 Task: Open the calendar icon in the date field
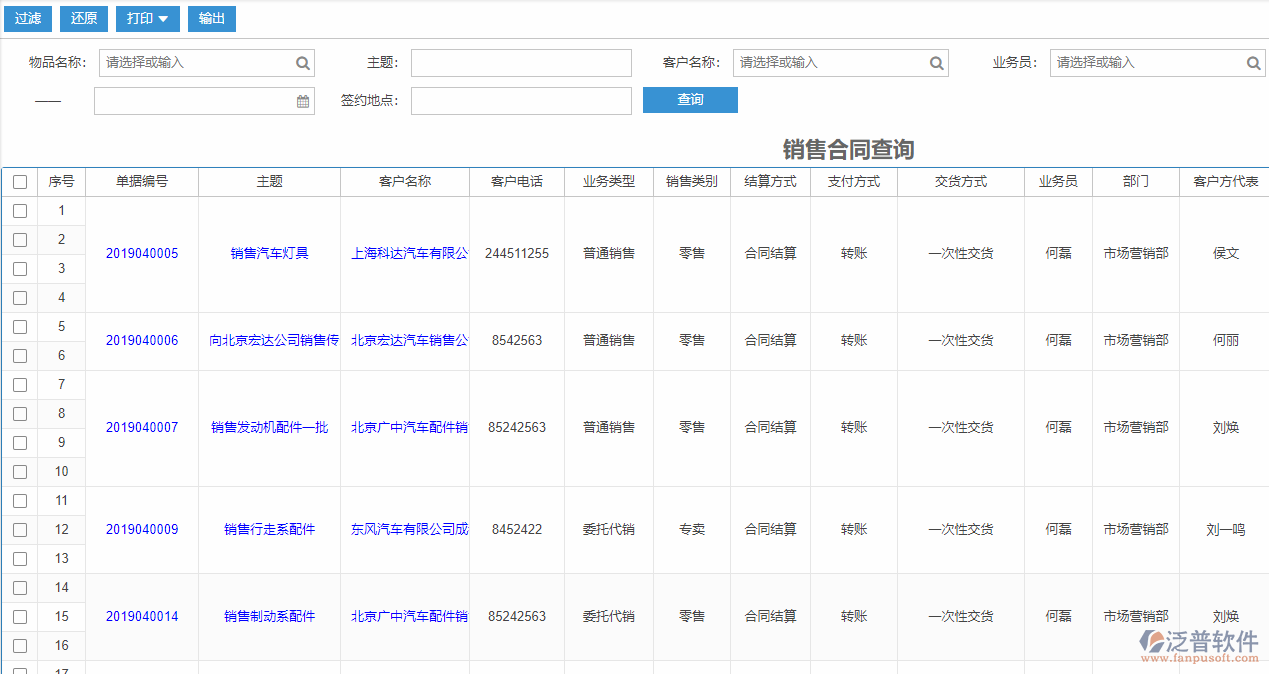point(303,100)
